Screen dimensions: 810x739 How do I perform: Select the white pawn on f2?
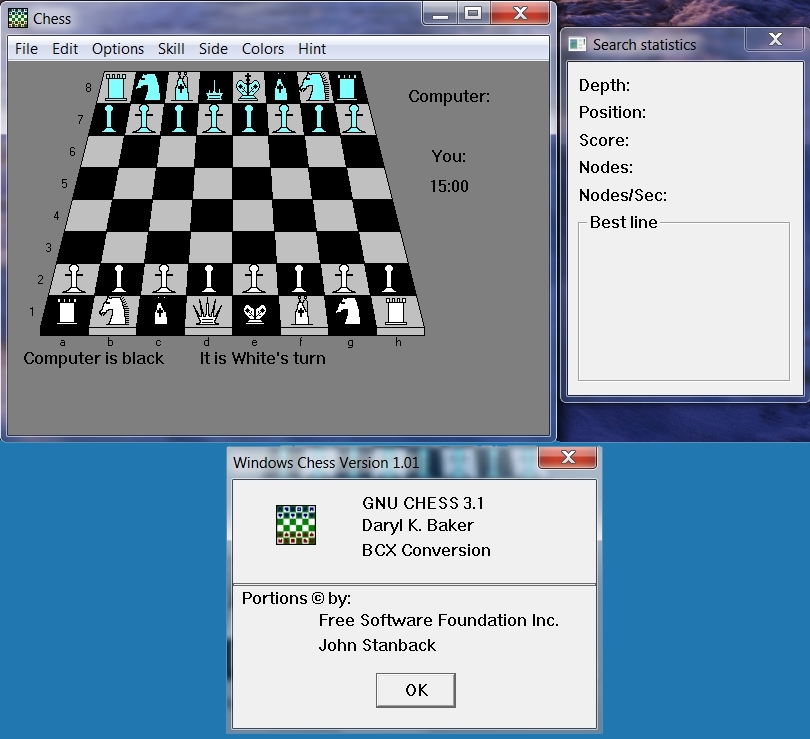point(299,279)
